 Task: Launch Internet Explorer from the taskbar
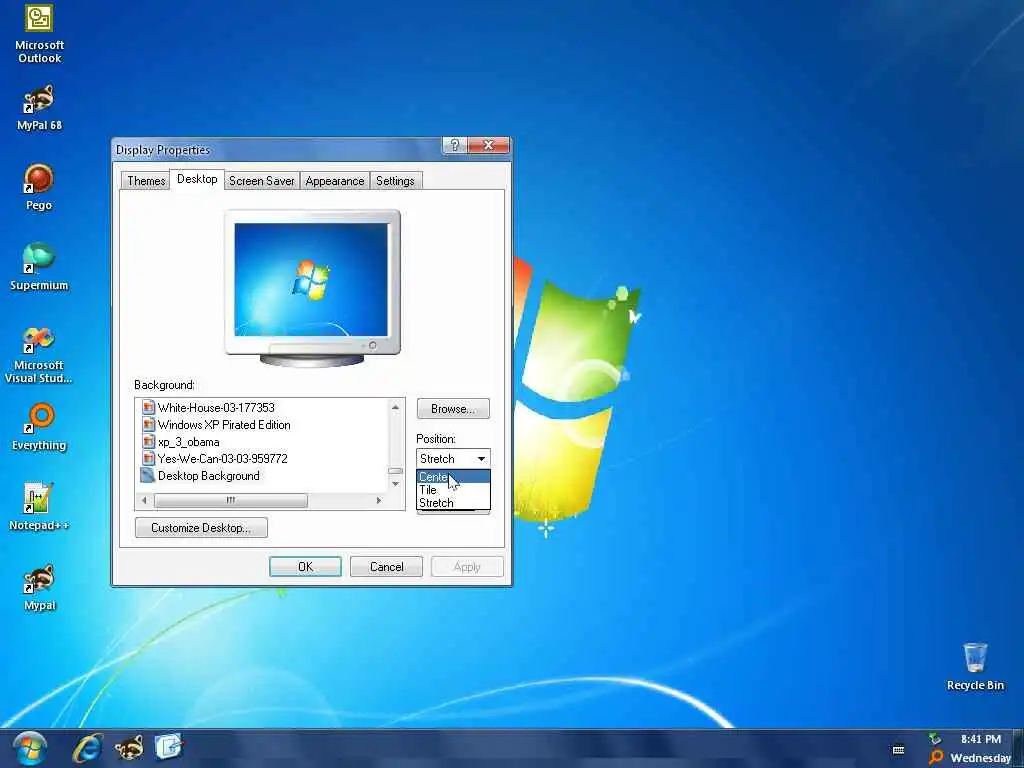click(x=88, y=748)
